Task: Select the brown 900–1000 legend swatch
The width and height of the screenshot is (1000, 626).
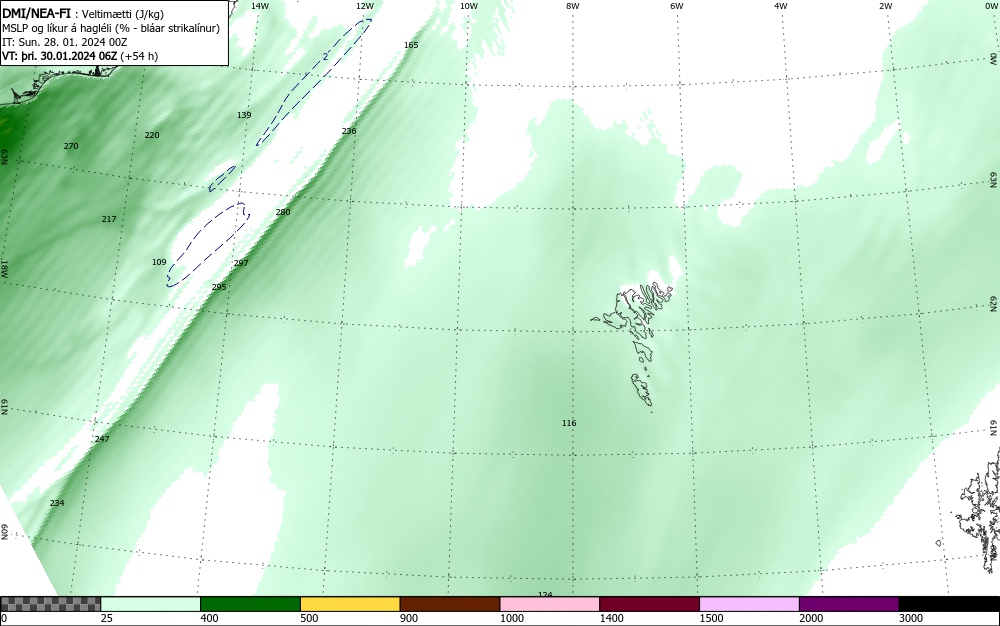Action: (x=450, y=604)
